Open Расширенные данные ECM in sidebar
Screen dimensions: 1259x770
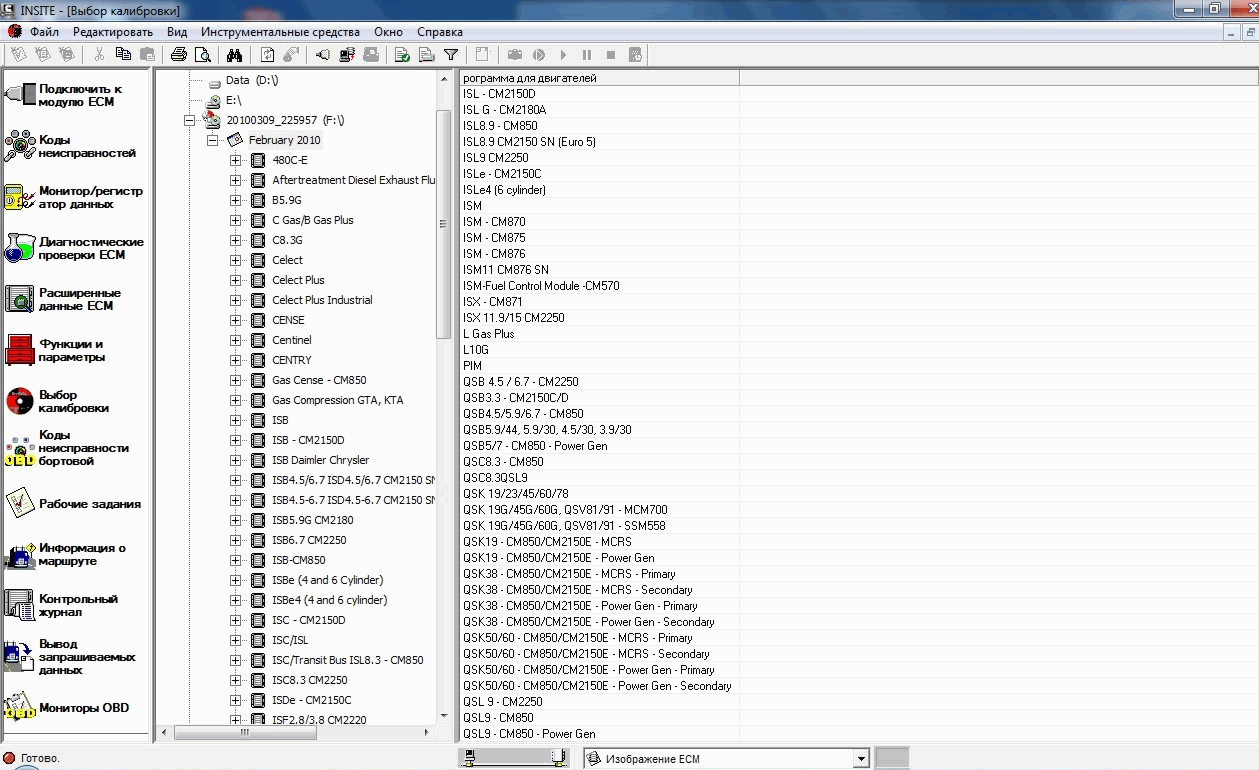(77, 299)
